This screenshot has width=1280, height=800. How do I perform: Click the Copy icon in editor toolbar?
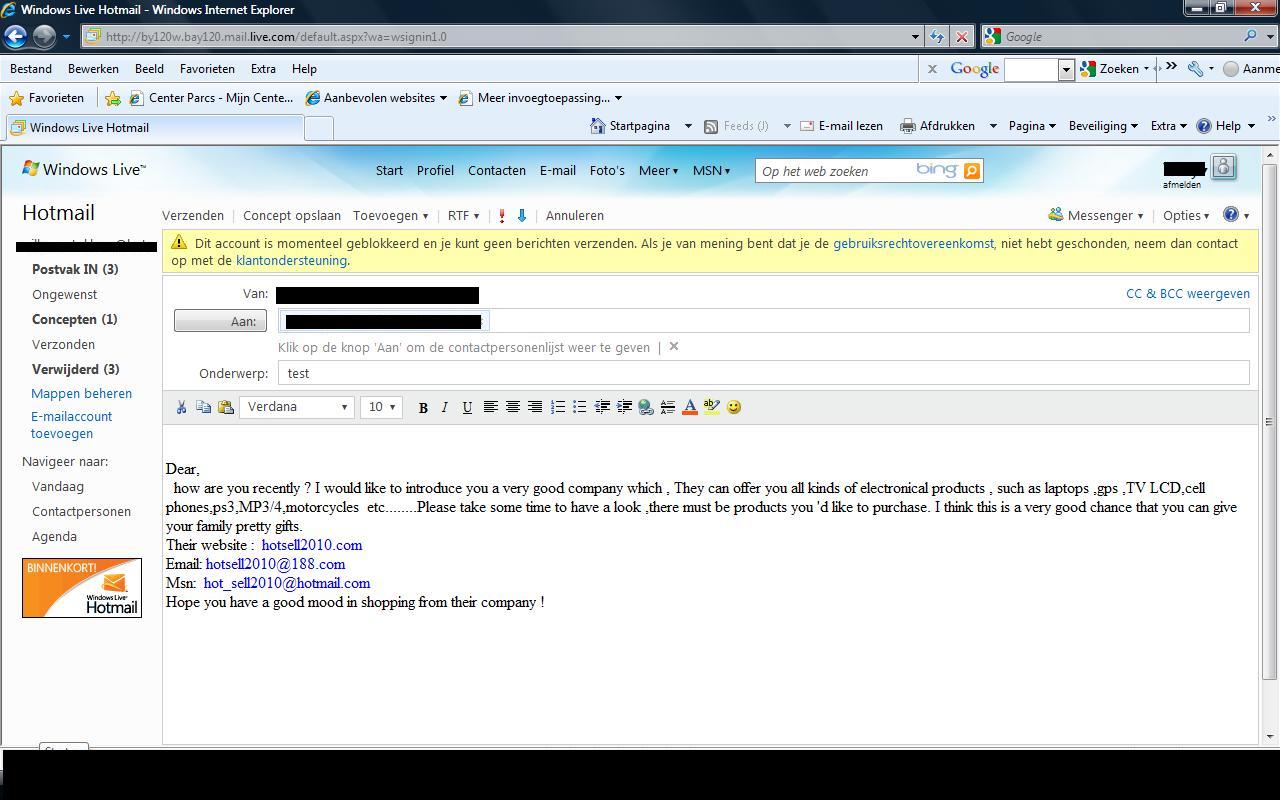click(x=203, y=407)
